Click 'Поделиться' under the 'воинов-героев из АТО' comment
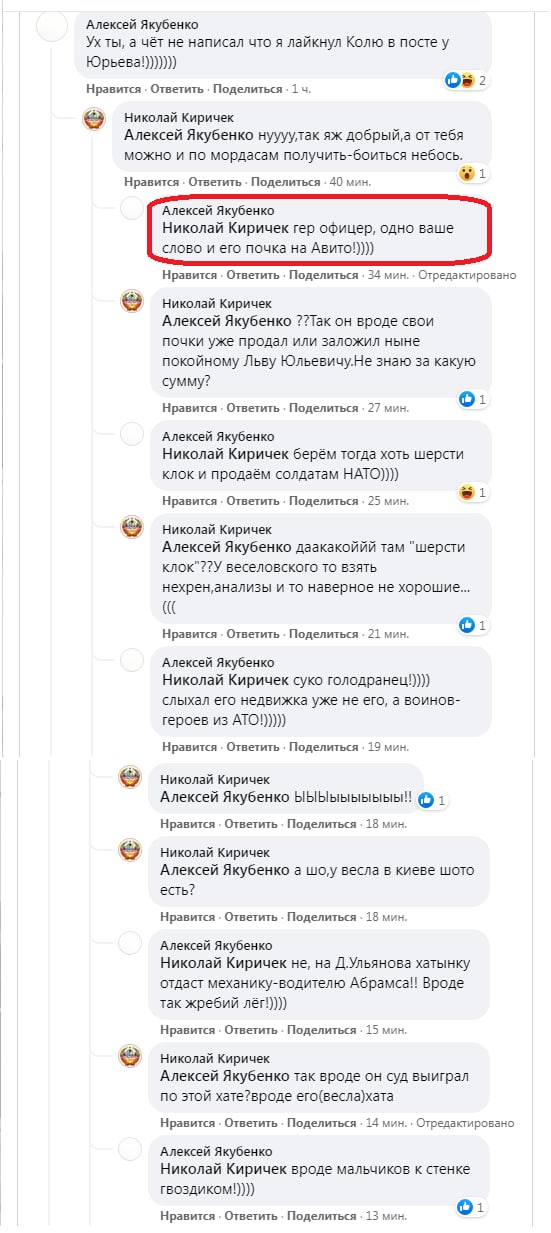The width and height of the screenshot is (551, 1233). [324, 747]
